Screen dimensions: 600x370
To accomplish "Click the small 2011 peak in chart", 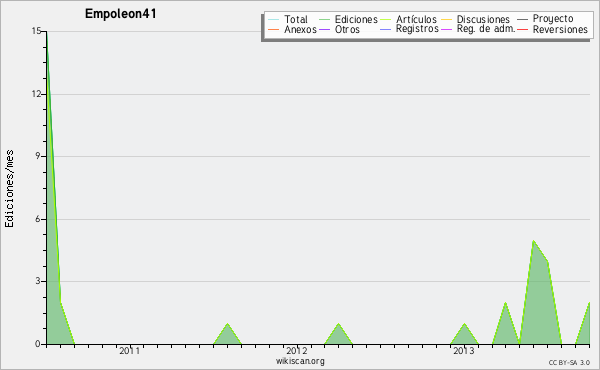I will coord(227,335).
